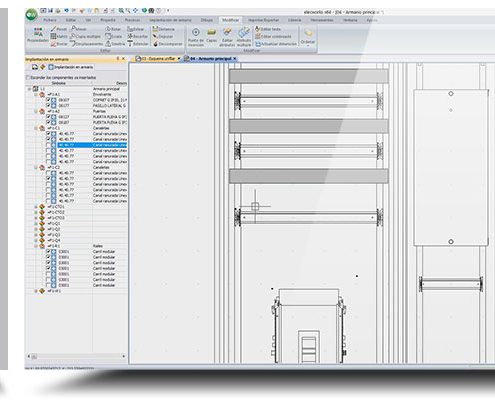
Task: Open the Propiedades tool in ribbon
Action: pyautogui.click(x=38, y=35)
